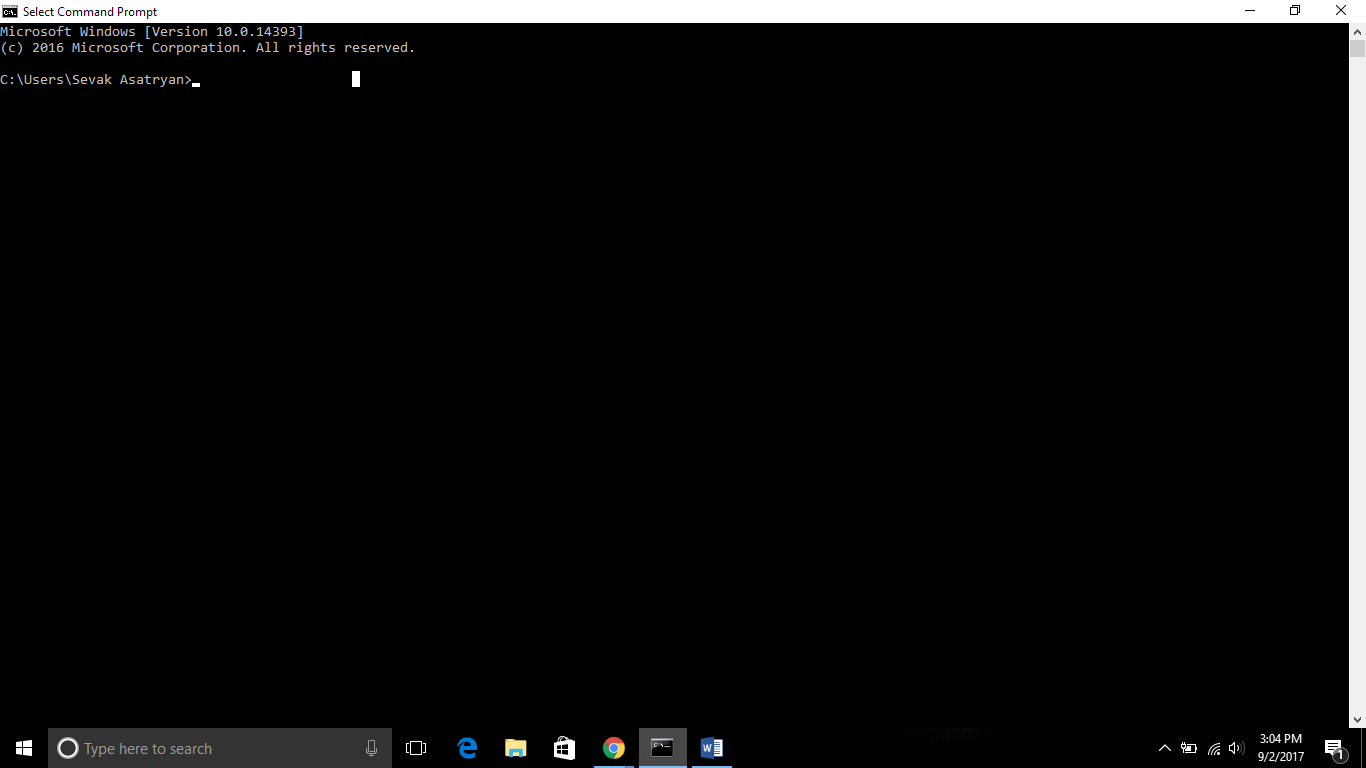Viewport: 1366px width, 768px height.
Task: Open the Wi-Fi network tray icon
Action: [x=1214, y=748]
